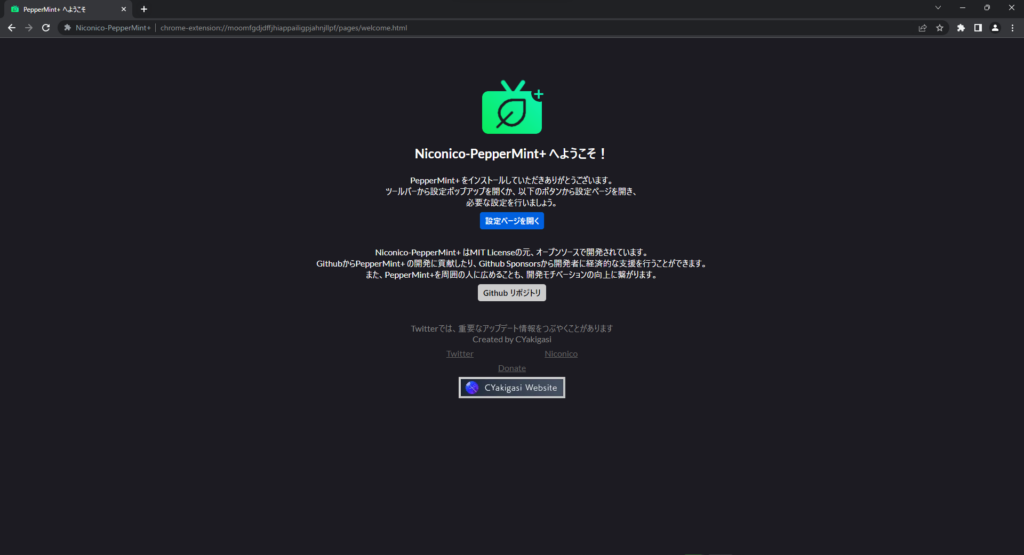Toggle the browser side panel
This screenshot has width=1024, height=555.
pyautogui.click(x=978, y=28)
